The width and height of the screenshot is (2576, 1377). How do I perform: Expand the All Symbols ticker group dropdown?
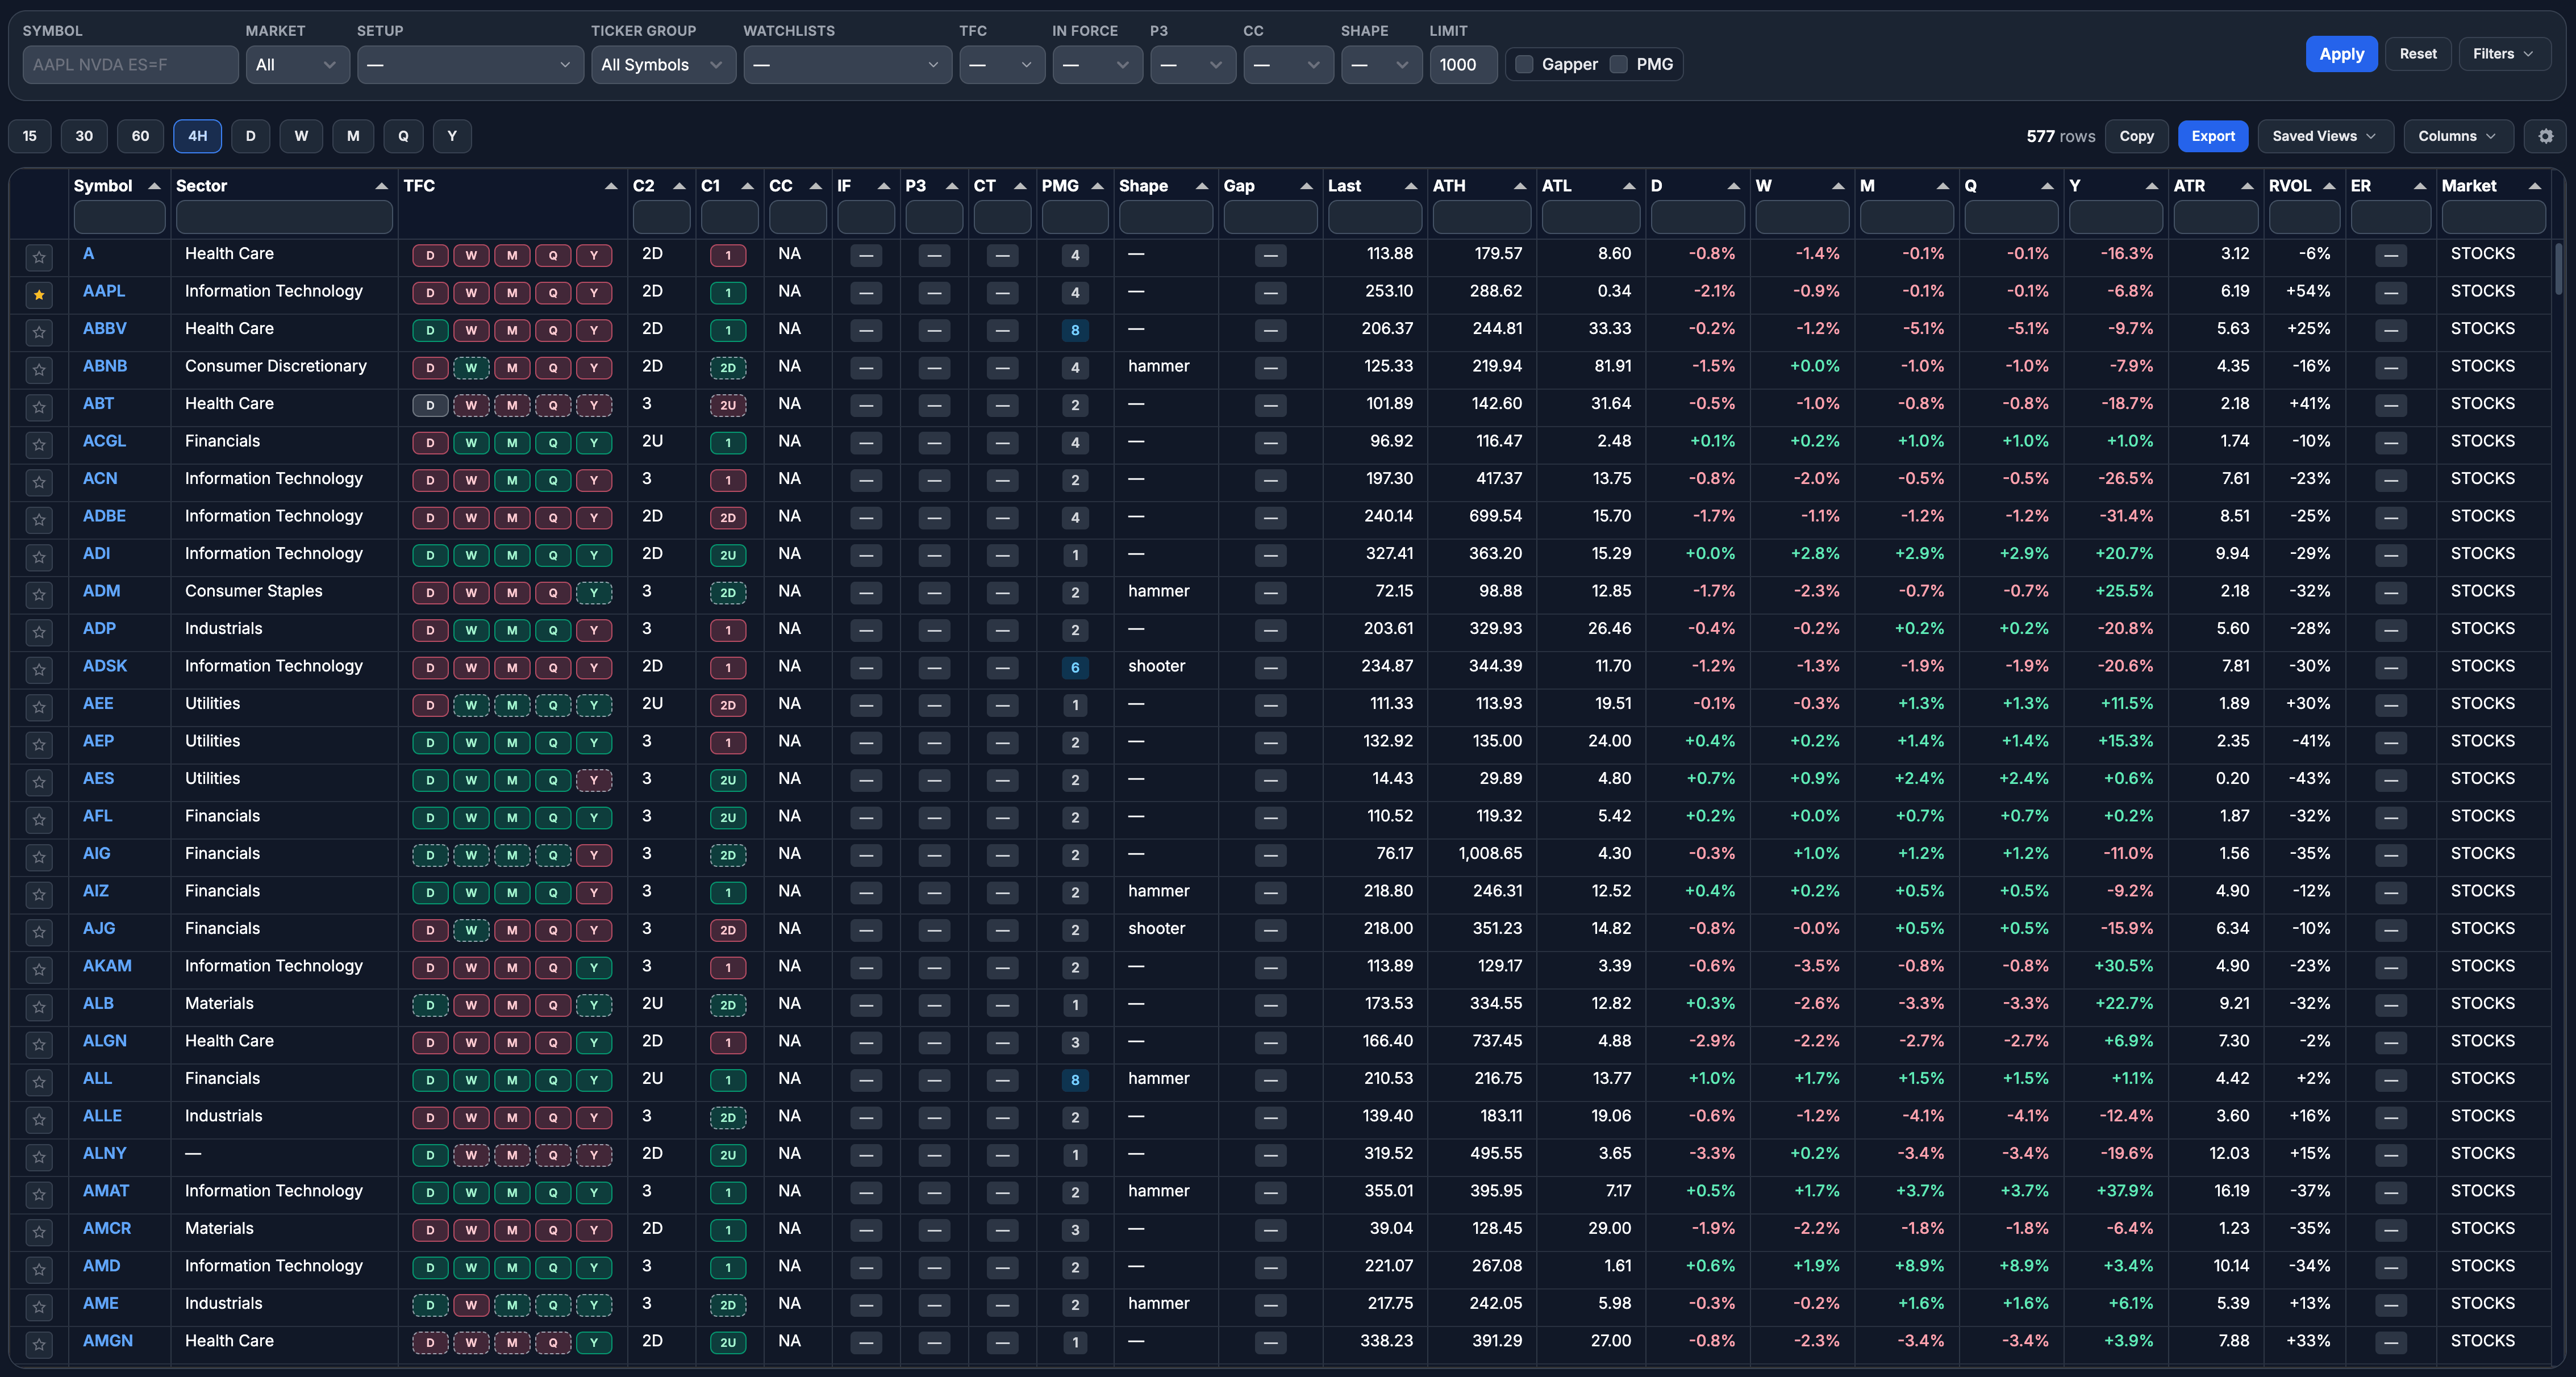pyautogui.click(x=663, y=64)
